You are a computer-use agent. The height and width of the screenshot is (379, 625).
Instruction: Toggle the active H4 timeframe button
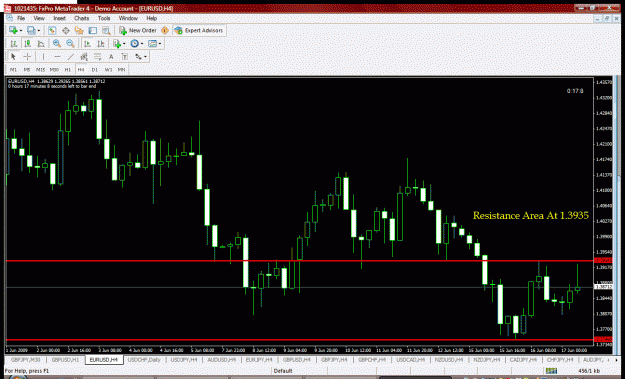(81, 69)
